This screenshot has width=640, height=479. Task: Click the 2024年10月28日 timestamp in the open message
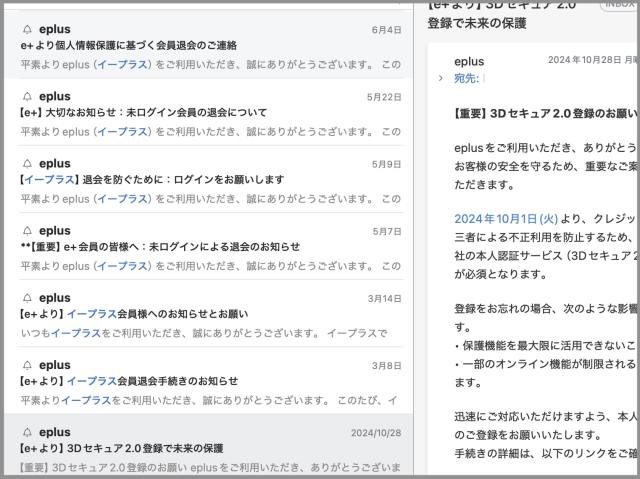(590, 60)
